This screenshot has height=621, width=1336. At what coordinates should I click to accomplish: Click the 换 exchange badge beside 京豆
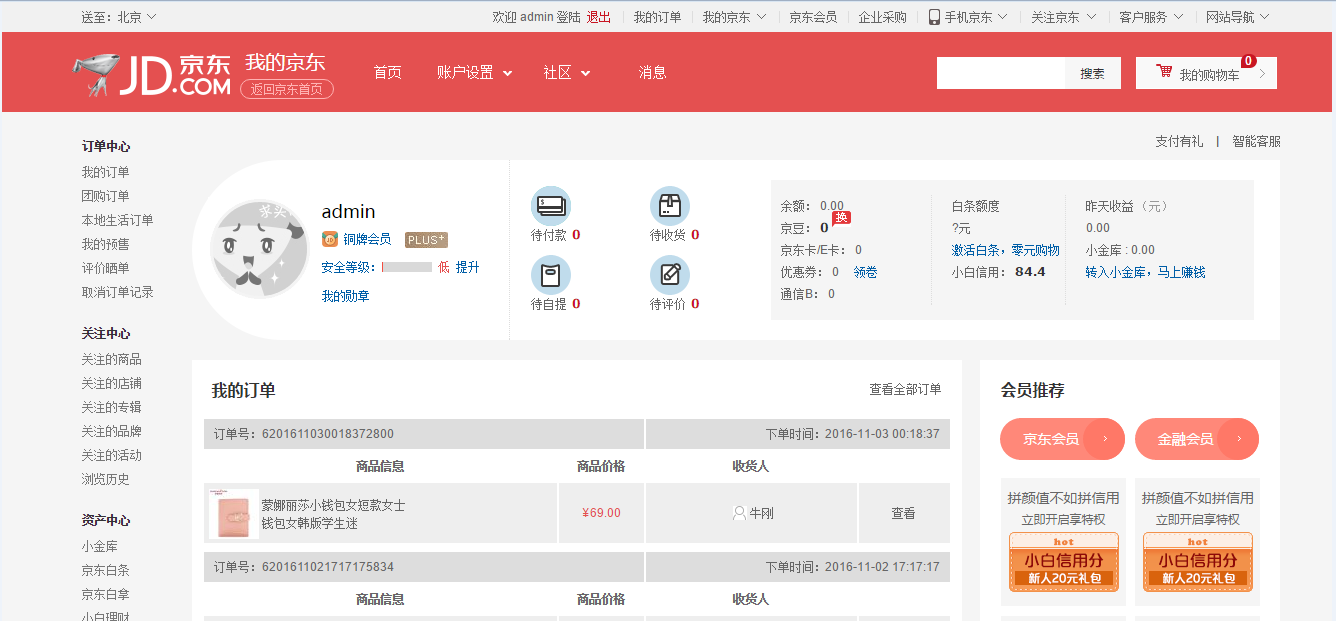pyautogui.click(x=841, y=218)
